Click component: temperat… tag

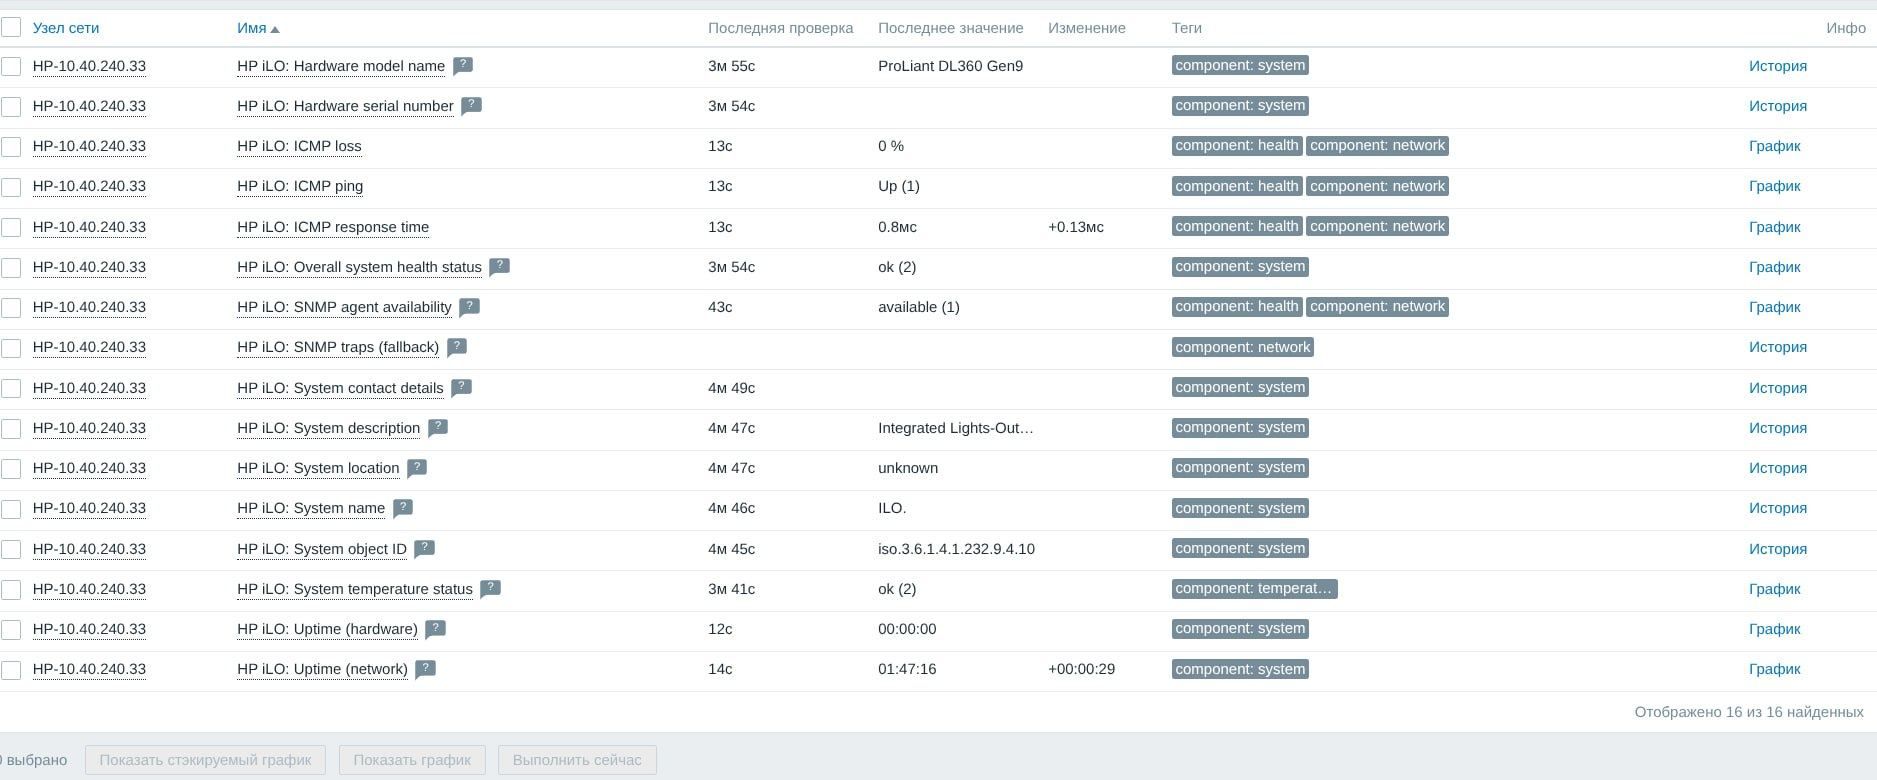pyautogui.click(x=1254, y=589)
